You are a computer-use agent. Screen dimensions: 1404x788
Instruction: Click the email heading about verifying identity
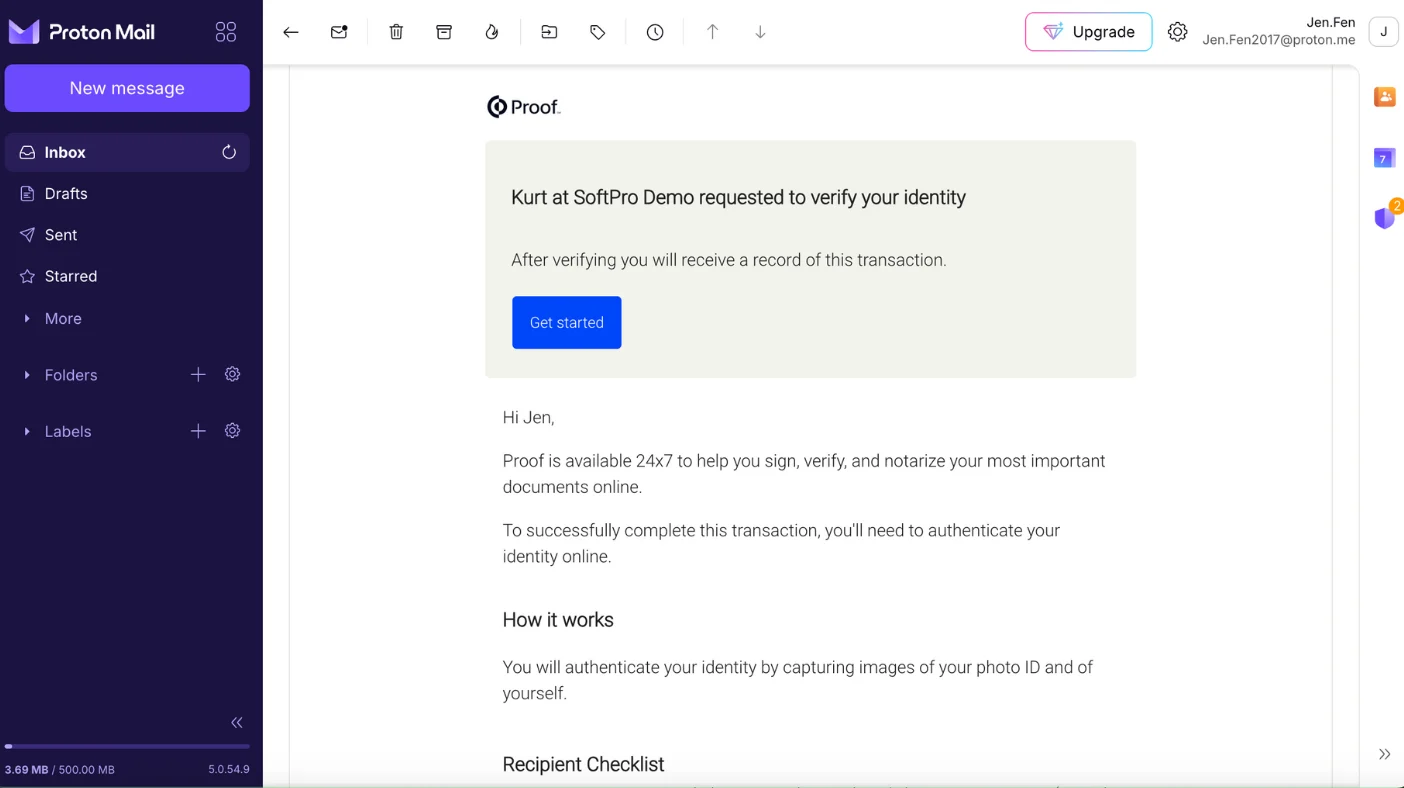click(738, 197)
